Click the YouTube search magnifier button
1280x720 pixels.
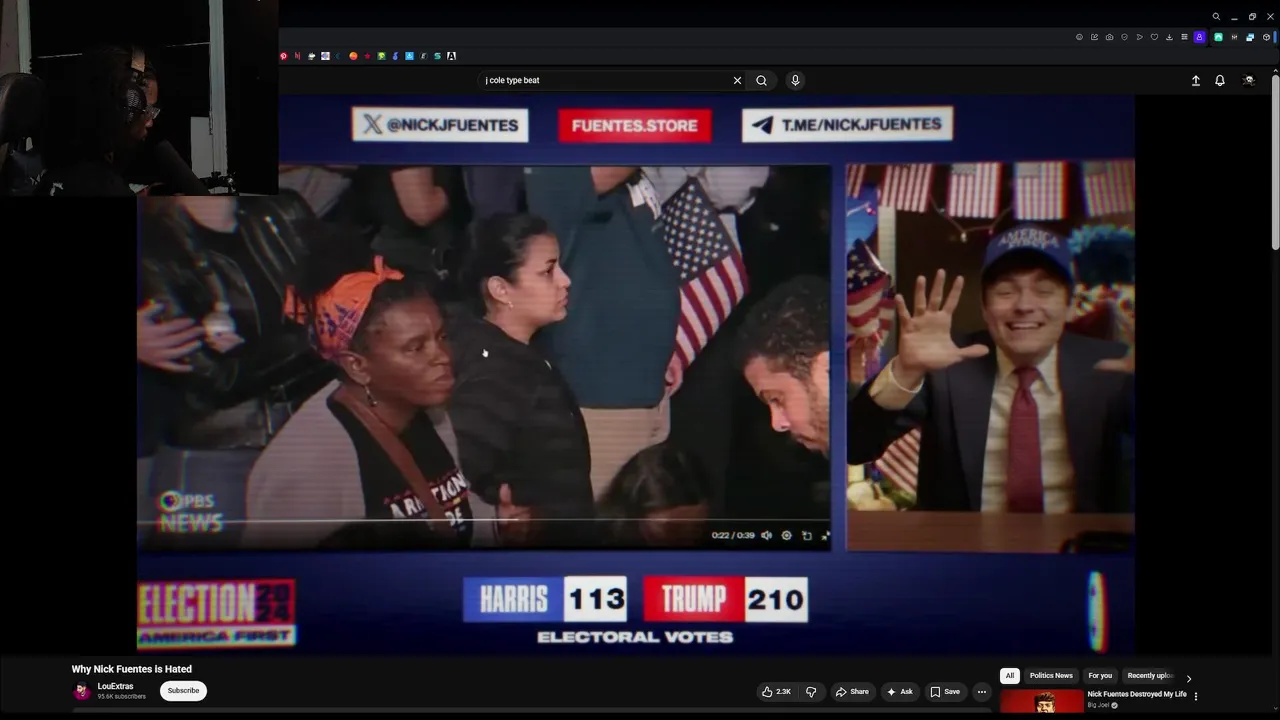[762, 80]
